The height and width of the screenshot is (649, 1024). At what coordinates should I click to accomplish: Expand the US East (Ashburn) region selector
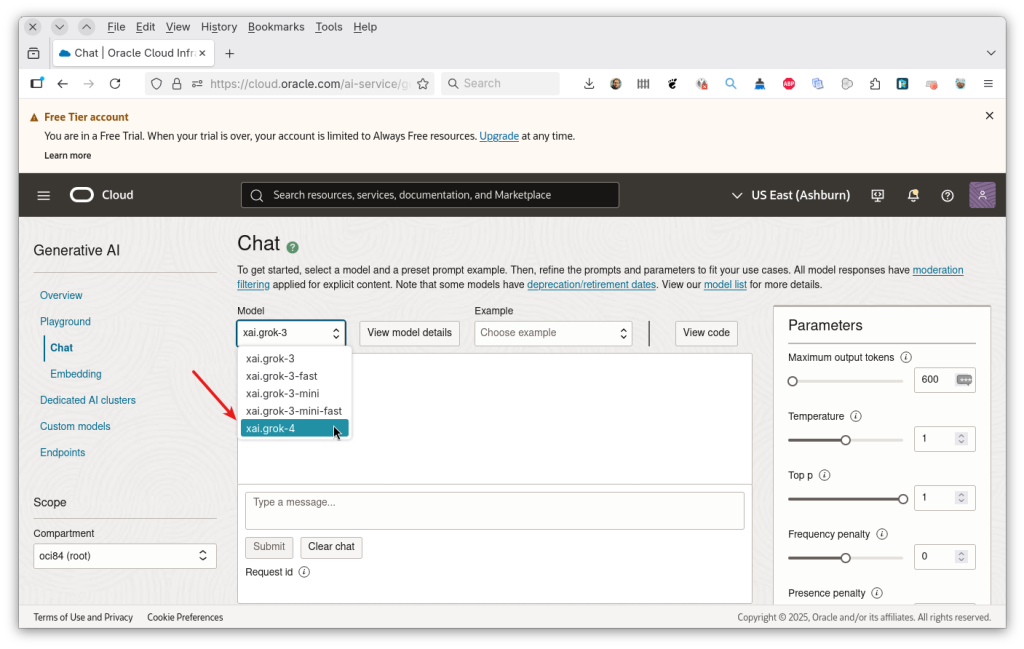pyautogui.click(x=791, y=195)
